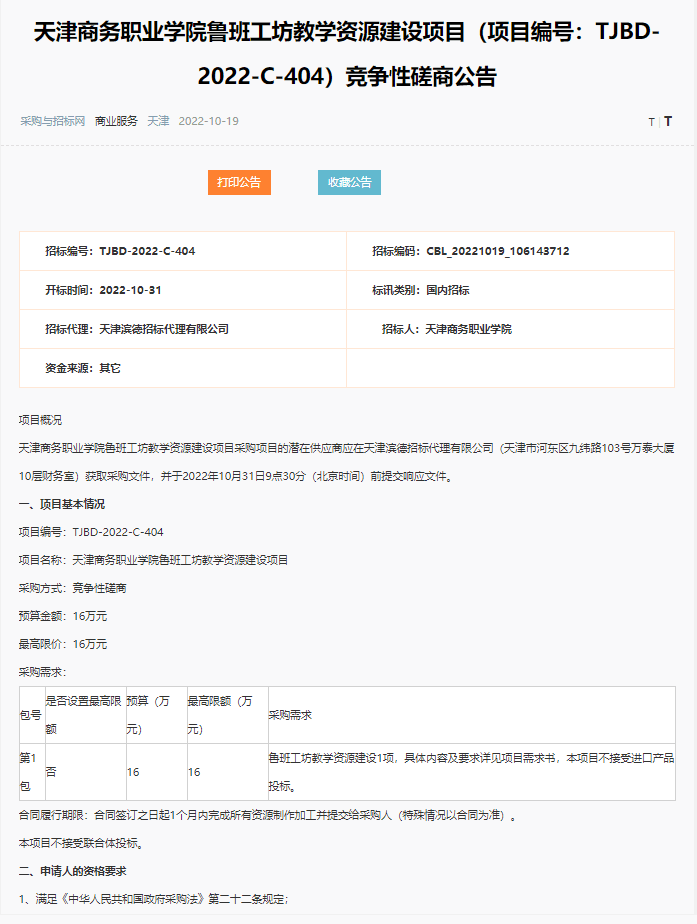
Task: Click the 招标编号 TJBD-2022-C-404 cell
Action: [x=183, y=251]
